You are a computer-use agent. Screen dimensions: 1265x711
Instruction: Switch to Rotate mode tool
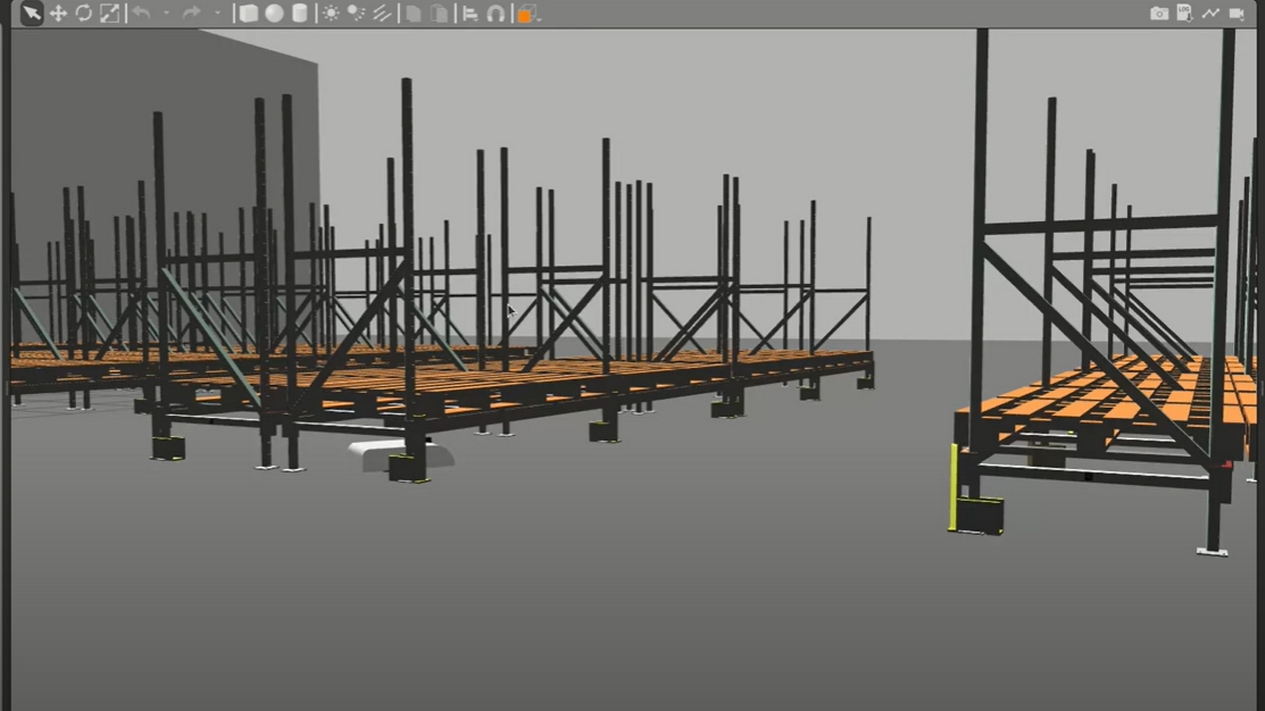click(84, 13)
